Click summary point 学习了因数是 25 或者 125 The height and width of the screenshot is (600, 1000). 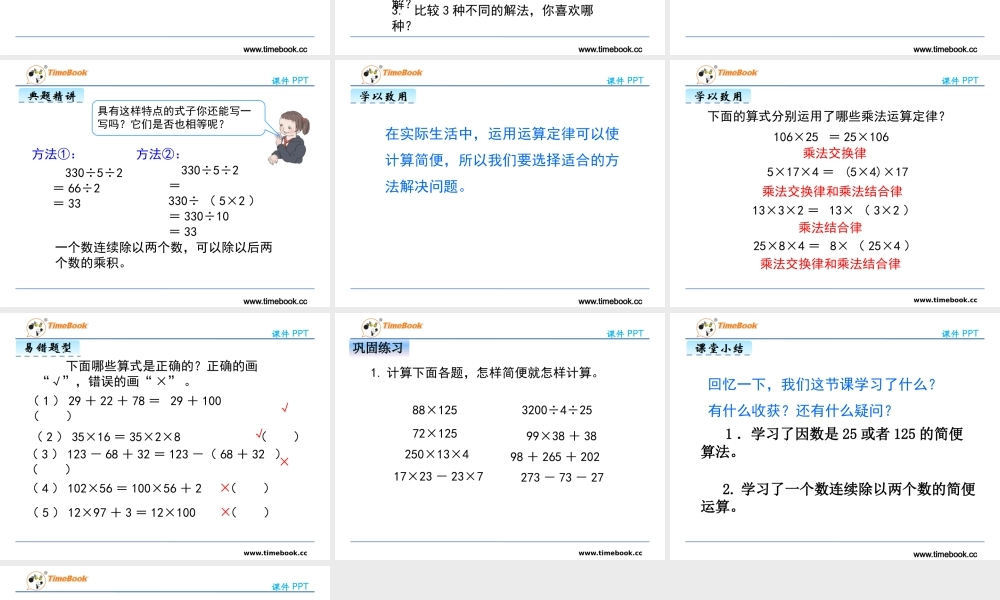coord(832,443)
